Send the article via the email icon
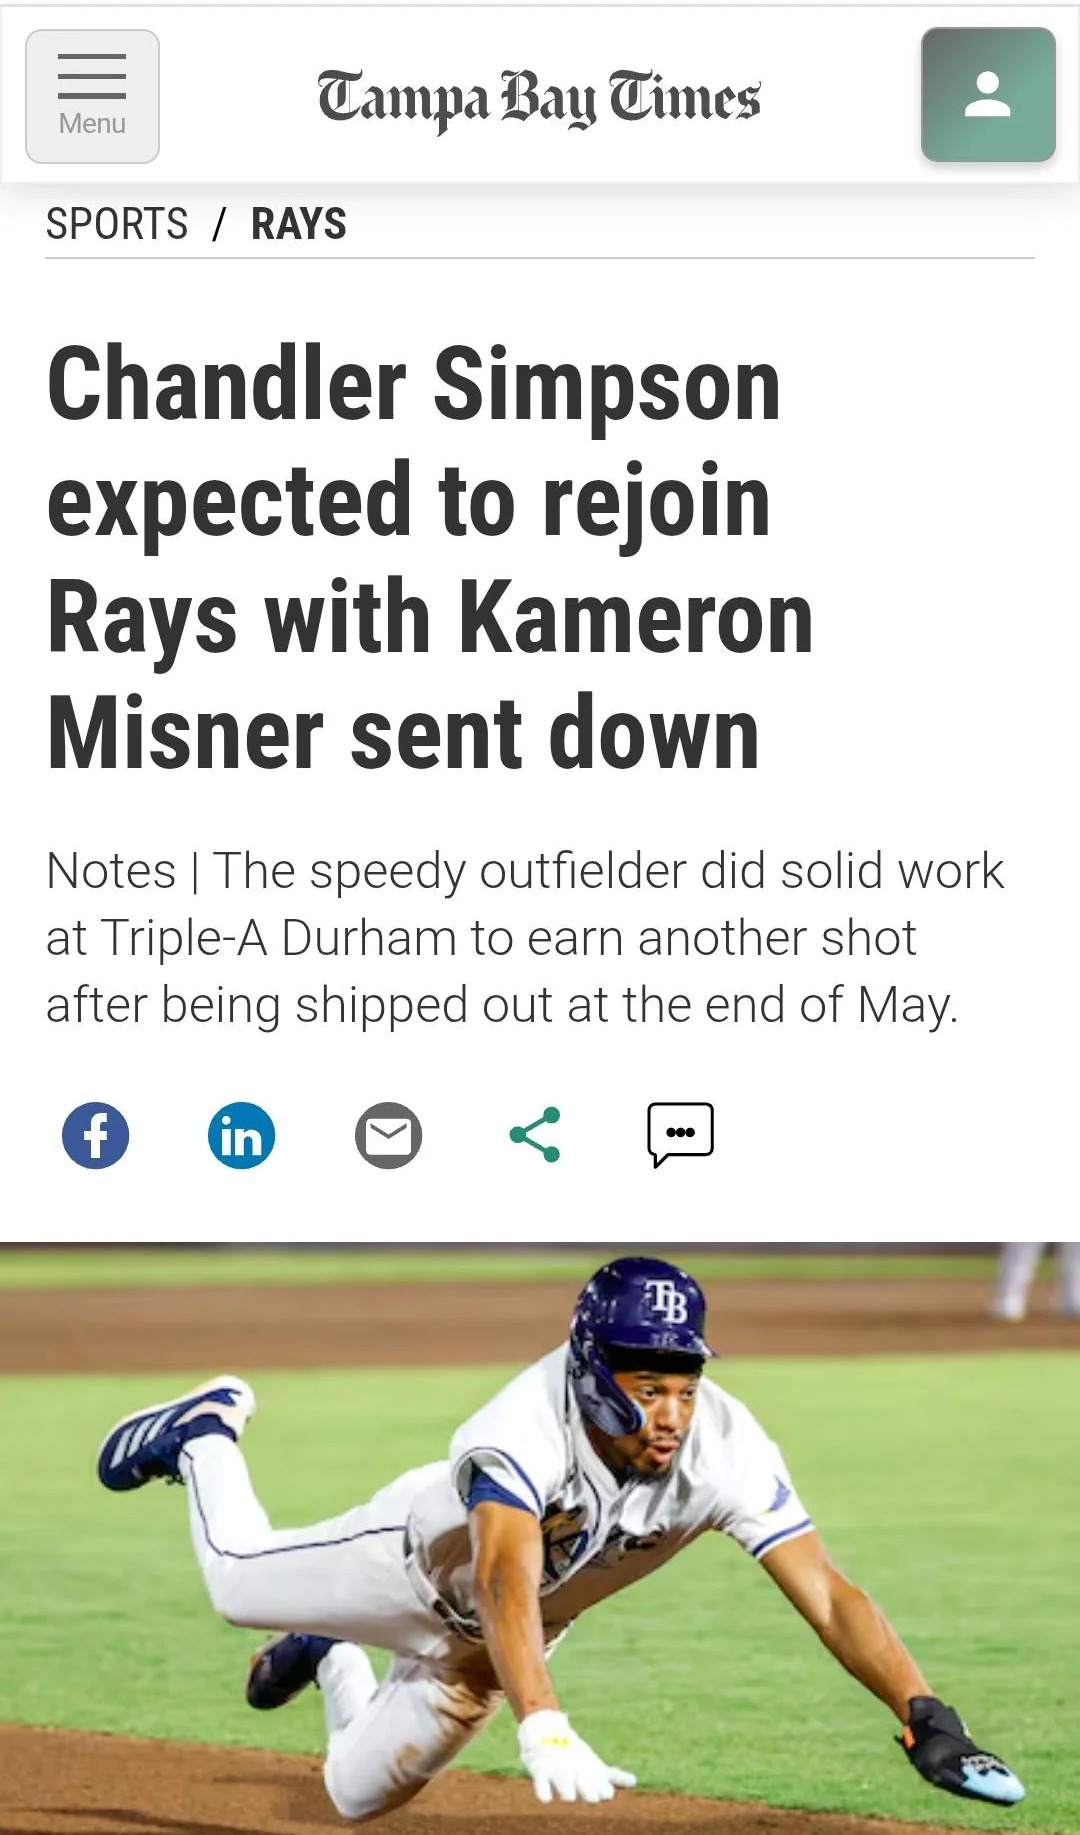Image resolution: width=1080 pixels, height=1835 pixels. [x=388, y=1136]
